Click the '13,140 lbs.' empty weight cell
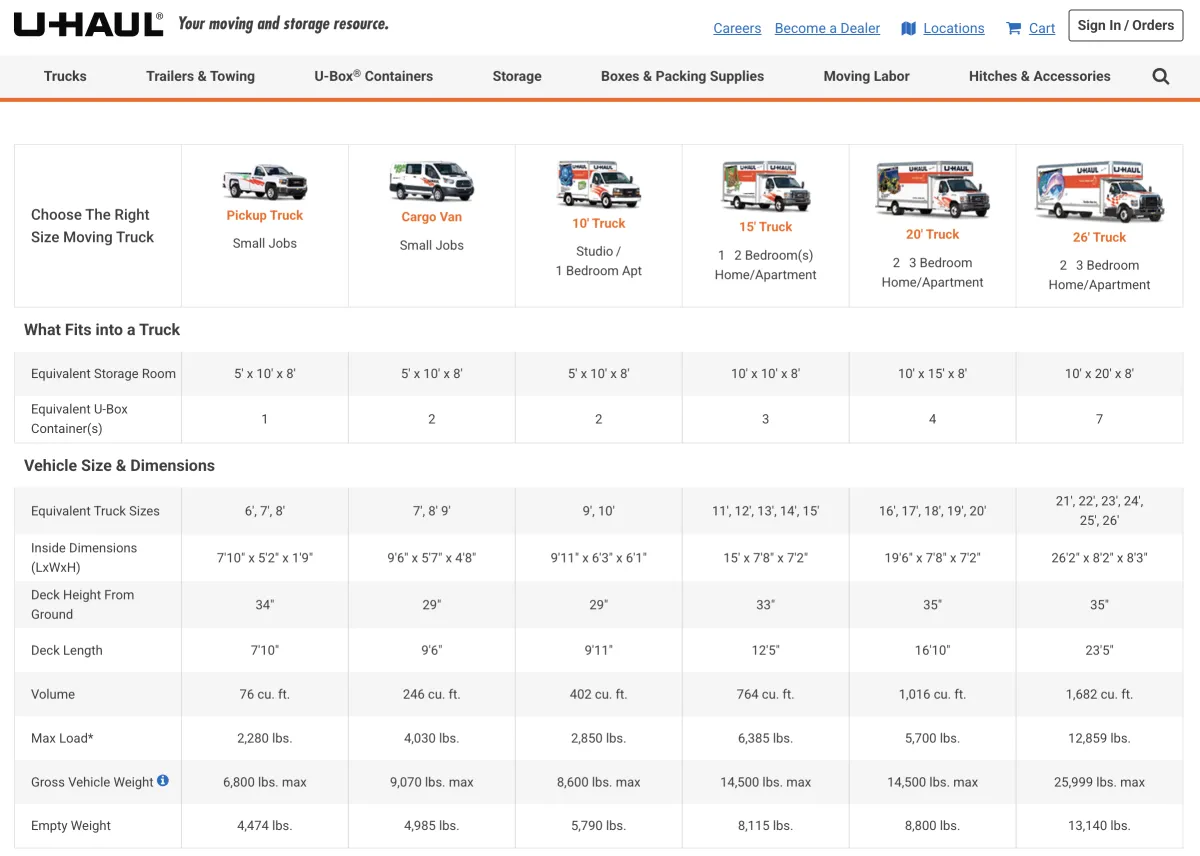The width and height of the screenshot is (1200, 856). click(x=1100, y=826)
